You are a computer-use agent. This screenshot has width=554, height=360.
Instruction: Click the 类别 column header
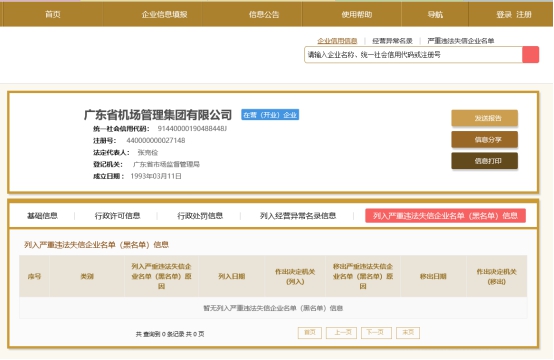[87, 276]
